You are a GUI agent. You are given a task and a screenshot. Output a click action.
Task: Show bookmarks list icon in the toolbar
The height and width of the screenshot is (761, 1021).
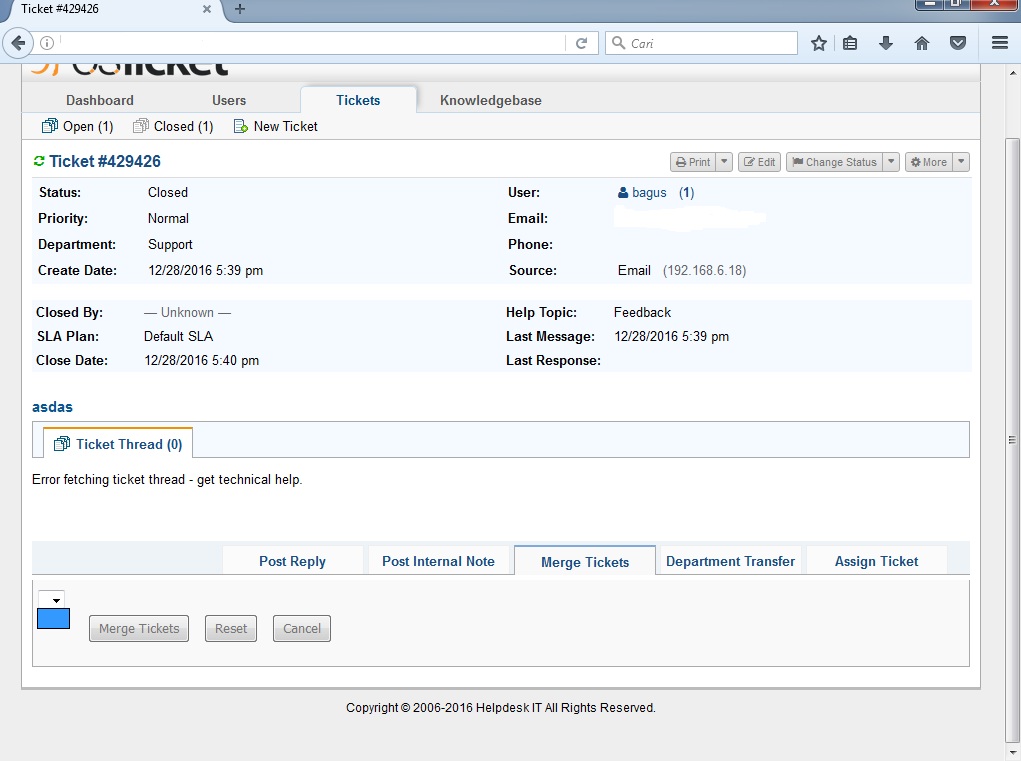click(851, 43)
